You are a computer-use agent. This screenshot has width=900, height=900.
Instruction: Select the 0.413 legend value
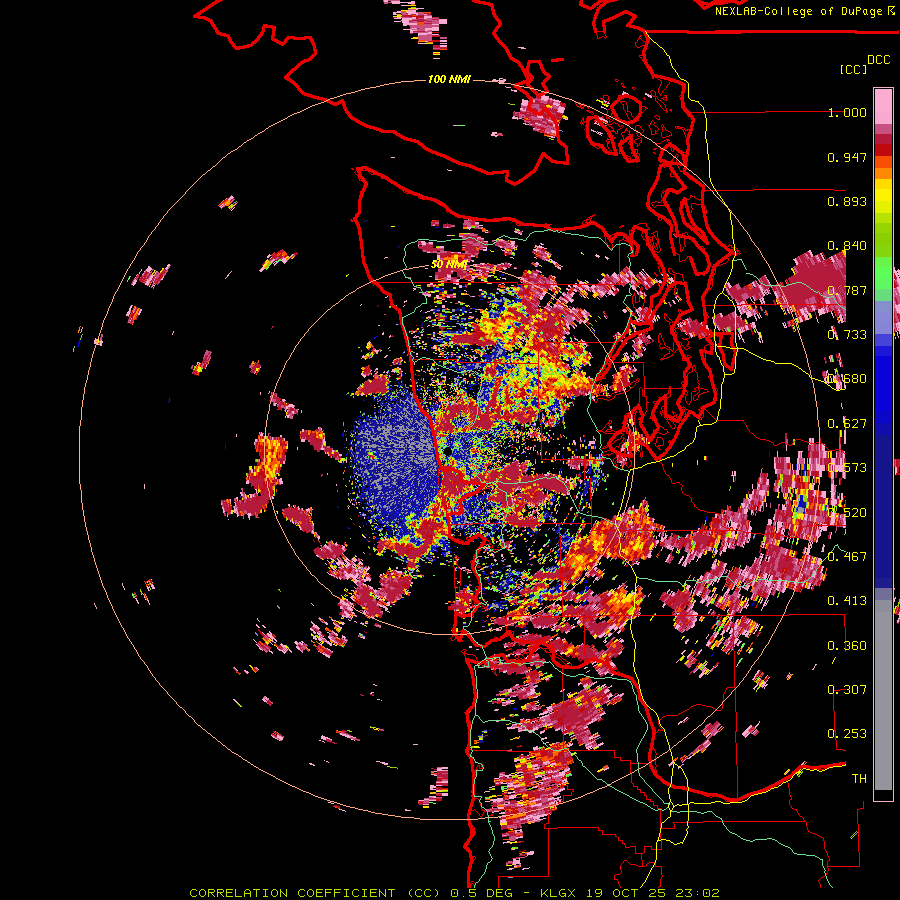[x=847, y=601]
